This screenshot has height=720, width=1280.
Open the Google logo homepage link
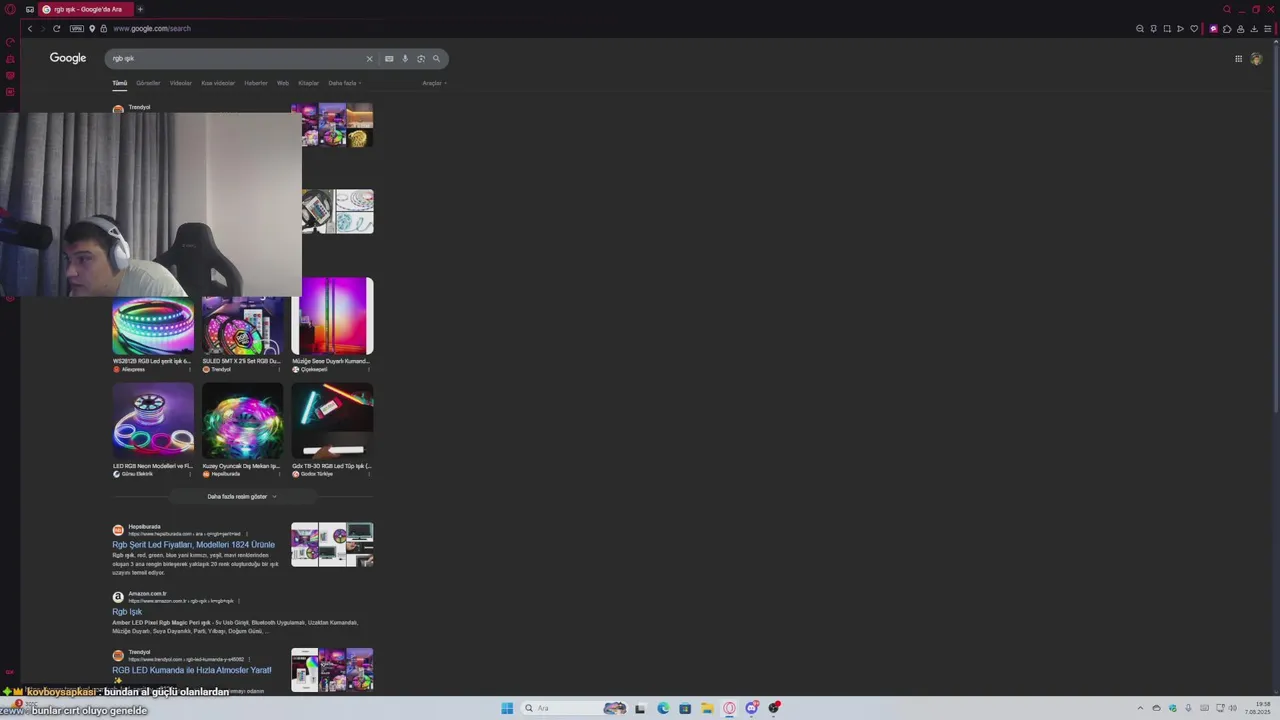pyautogui.click(x=68, y=58)
